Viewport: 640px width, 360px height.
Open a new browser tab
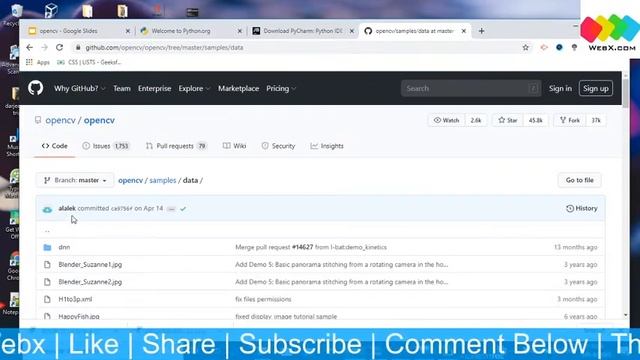[x=482, y=31]
